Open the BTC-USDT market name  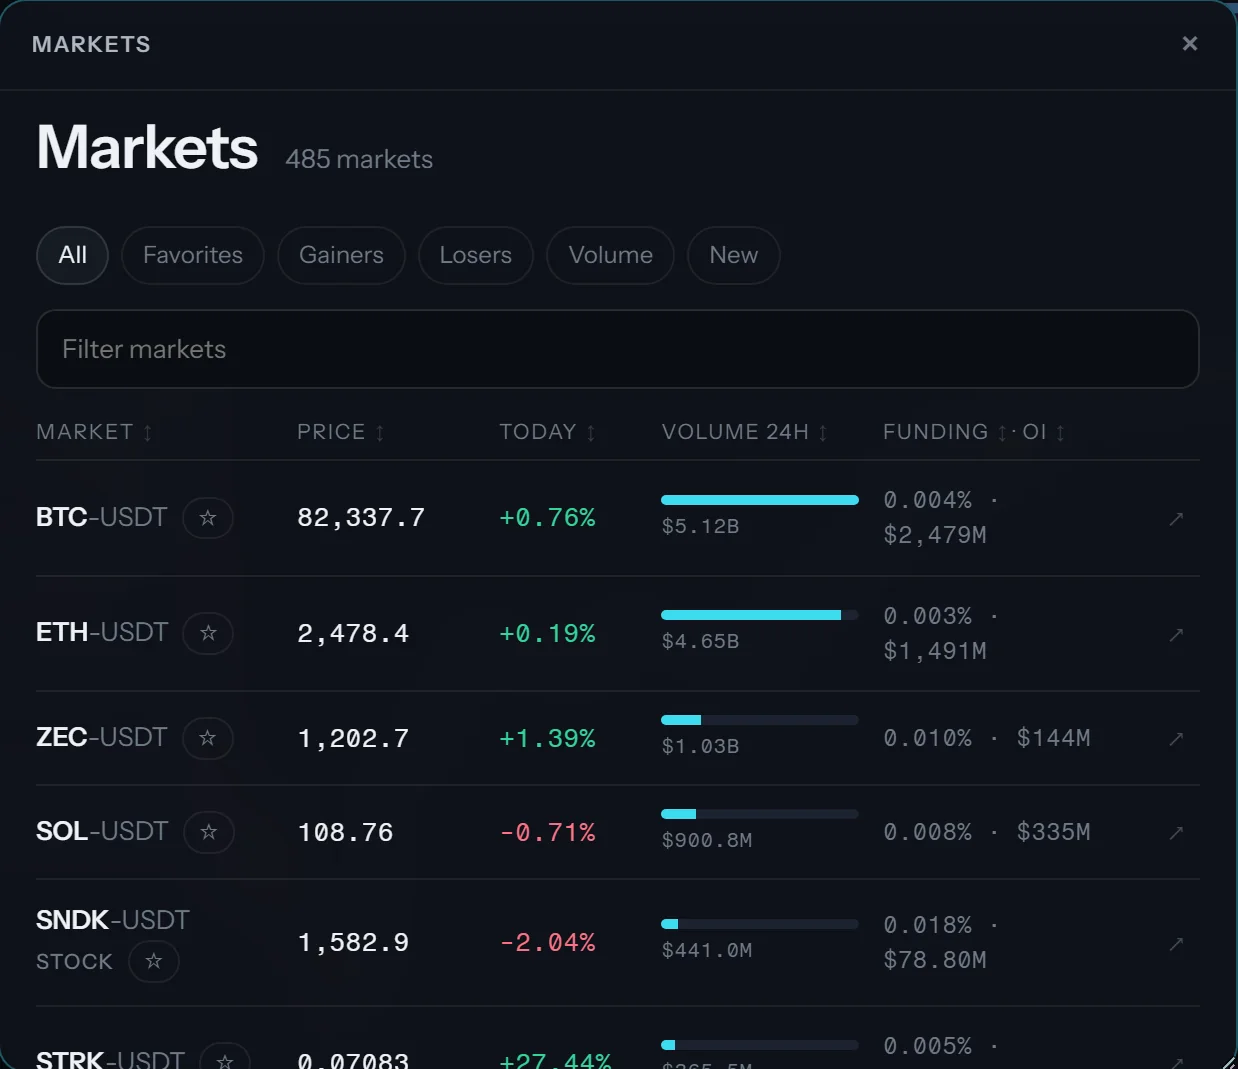point(102,517)
